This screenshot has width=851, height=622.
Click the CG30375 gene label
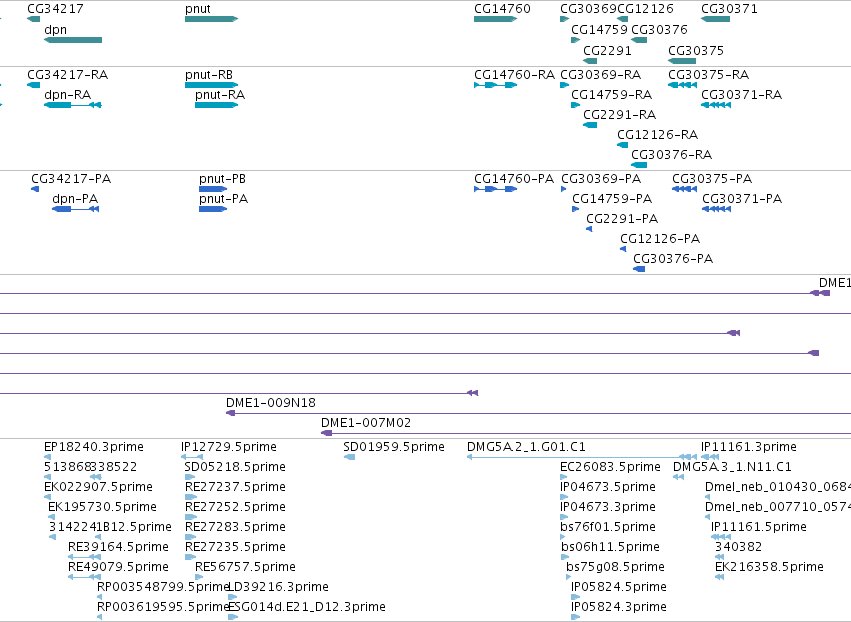point(696,50)
